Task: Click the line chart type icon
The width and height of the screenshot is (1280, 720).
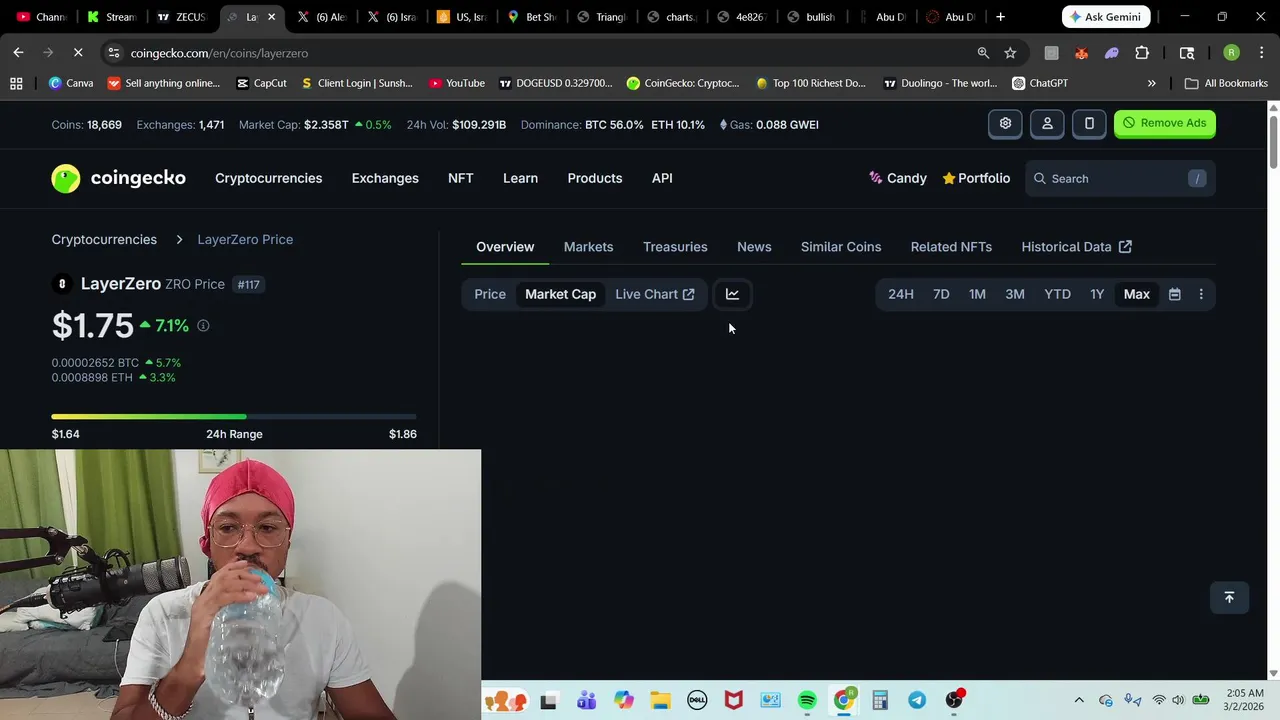Action: 732,294
